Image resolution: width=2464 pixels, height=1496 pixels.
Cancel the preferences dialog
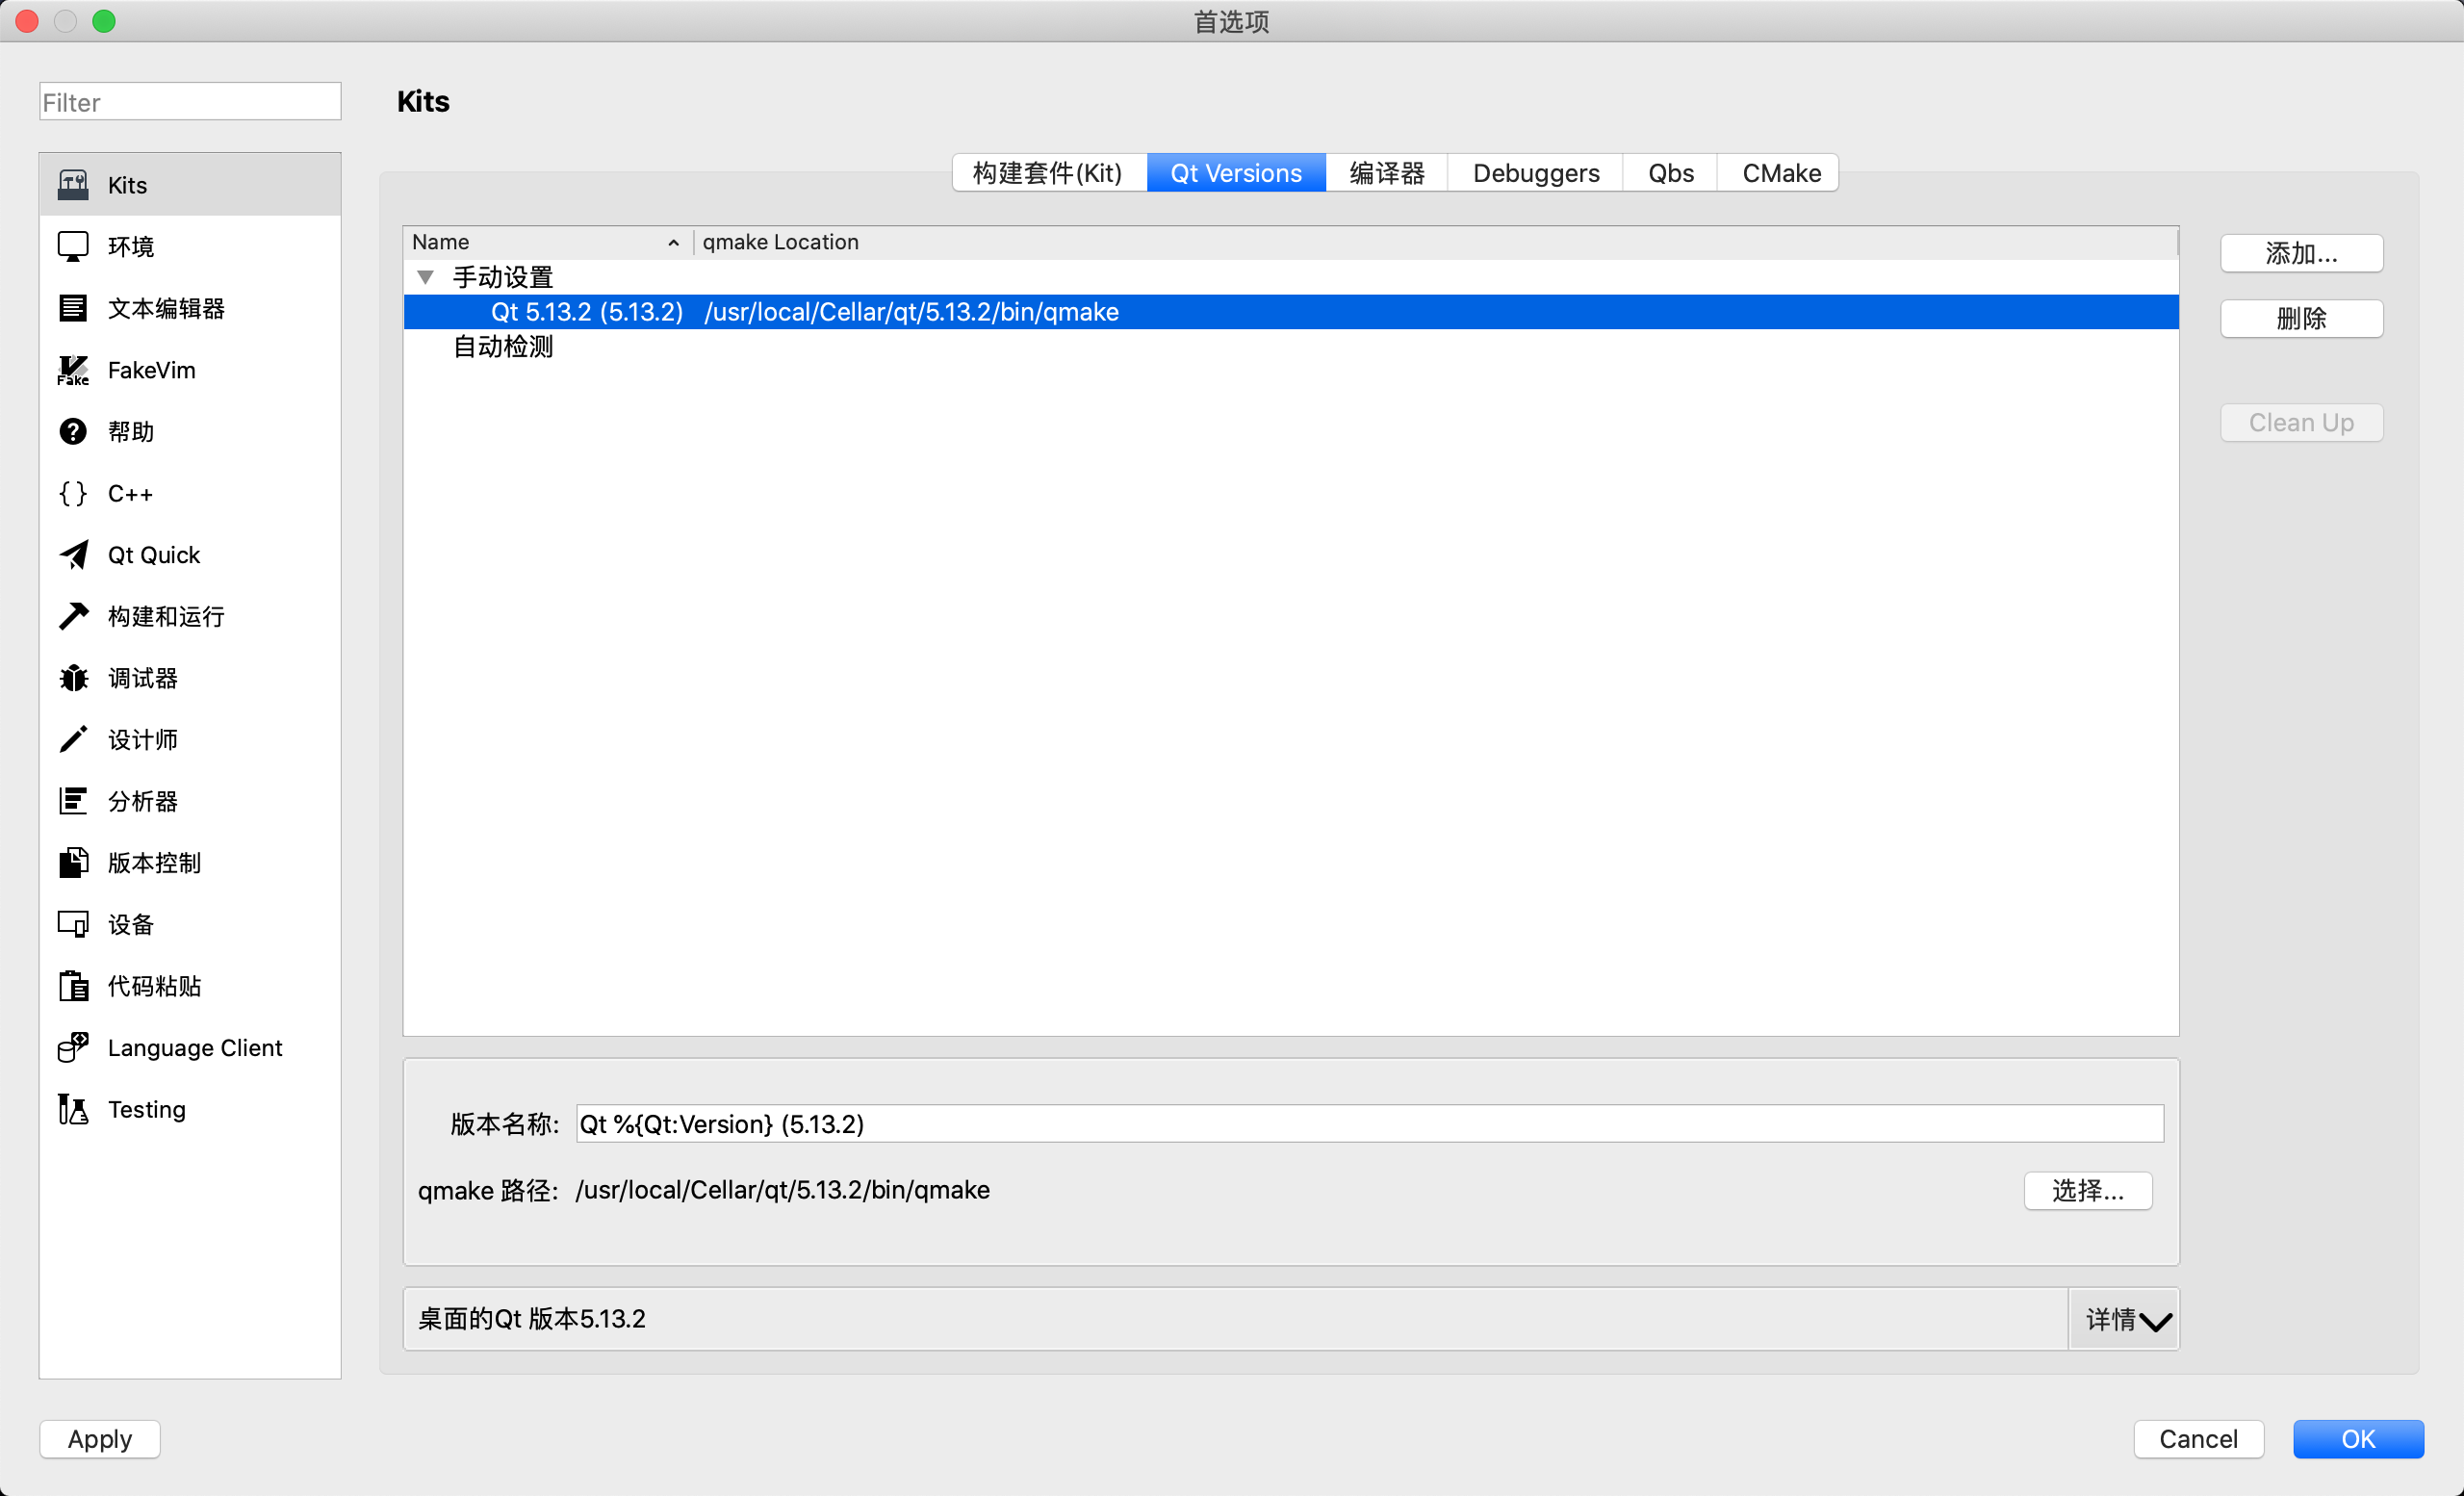2198,1439
